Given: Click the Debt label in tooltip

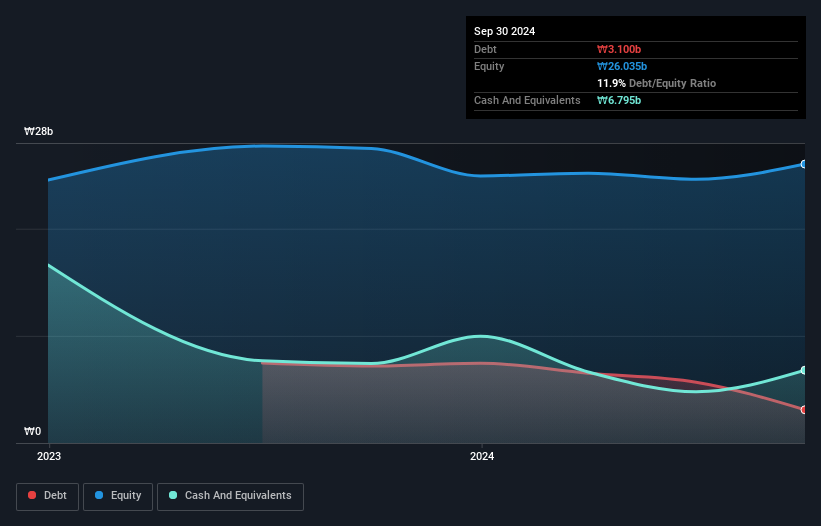Looking at the screenshot, I should 485,49.
